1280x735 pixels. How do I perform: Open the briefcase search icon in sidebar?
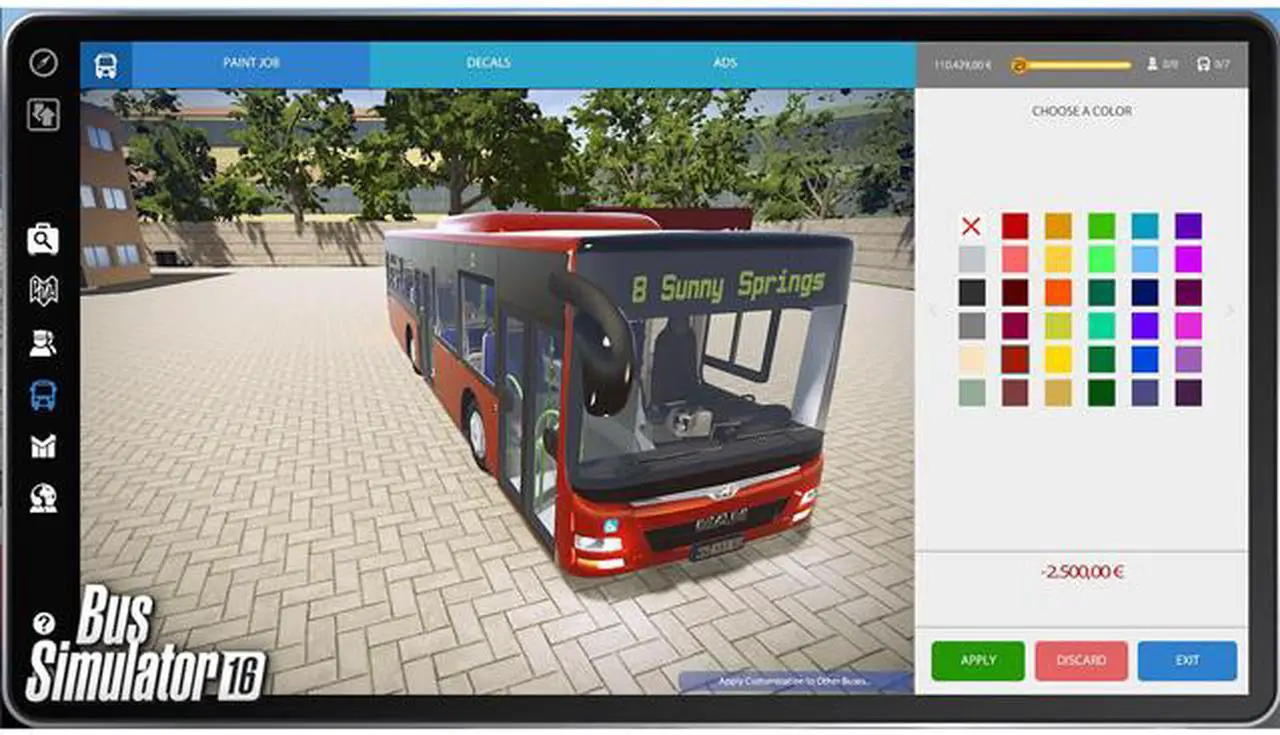click(43, 240)
